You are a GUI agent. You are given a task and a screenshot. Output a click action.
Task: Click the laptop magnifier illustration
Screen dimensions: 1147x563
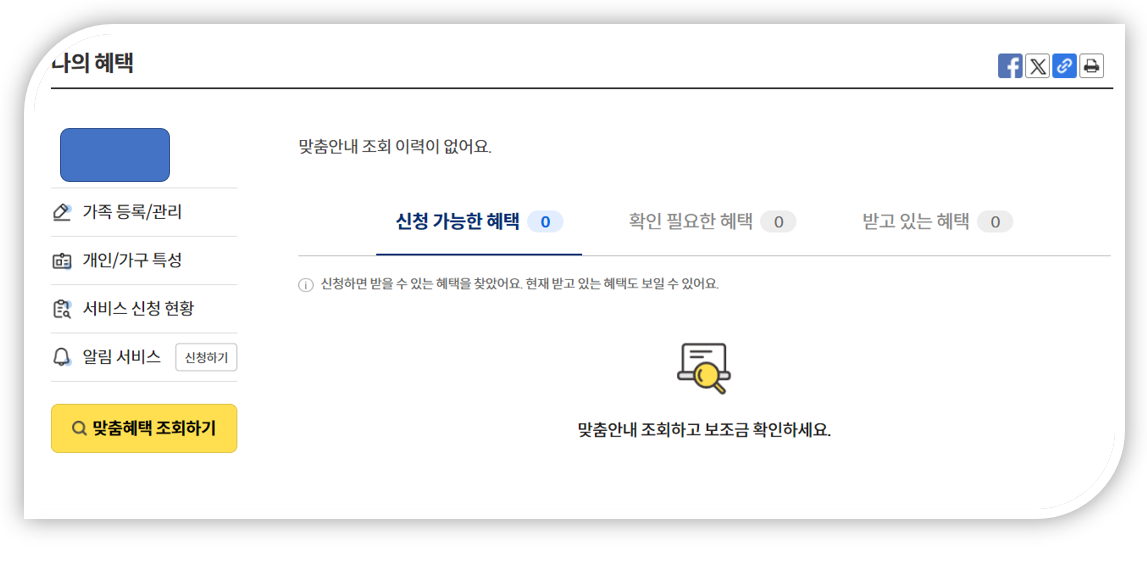704,368
